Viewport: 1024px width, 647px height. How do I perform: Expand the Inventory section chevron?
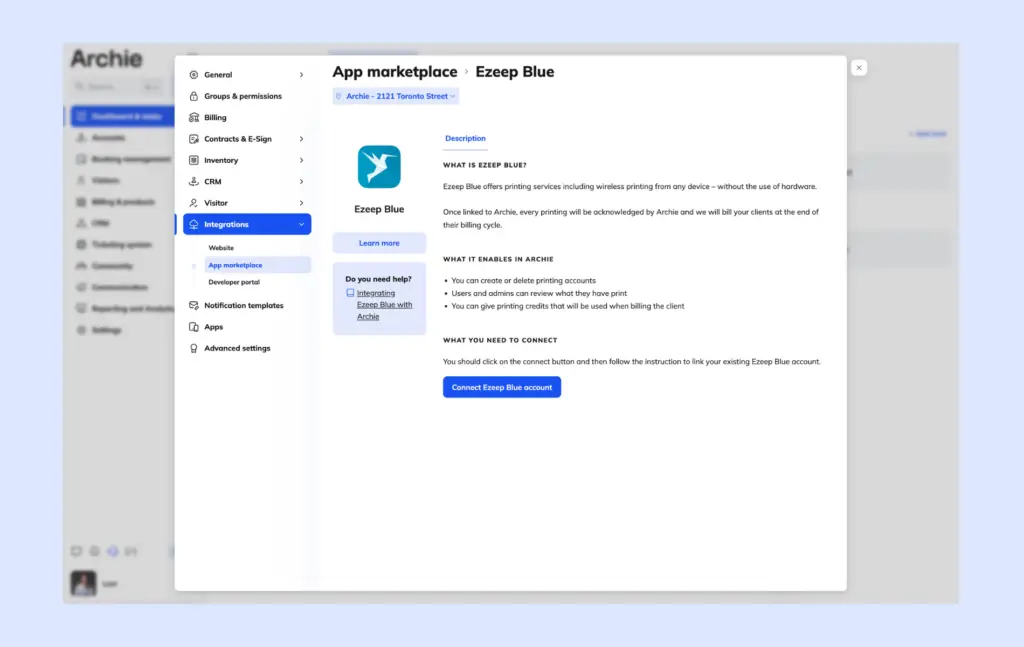point(301,160)
